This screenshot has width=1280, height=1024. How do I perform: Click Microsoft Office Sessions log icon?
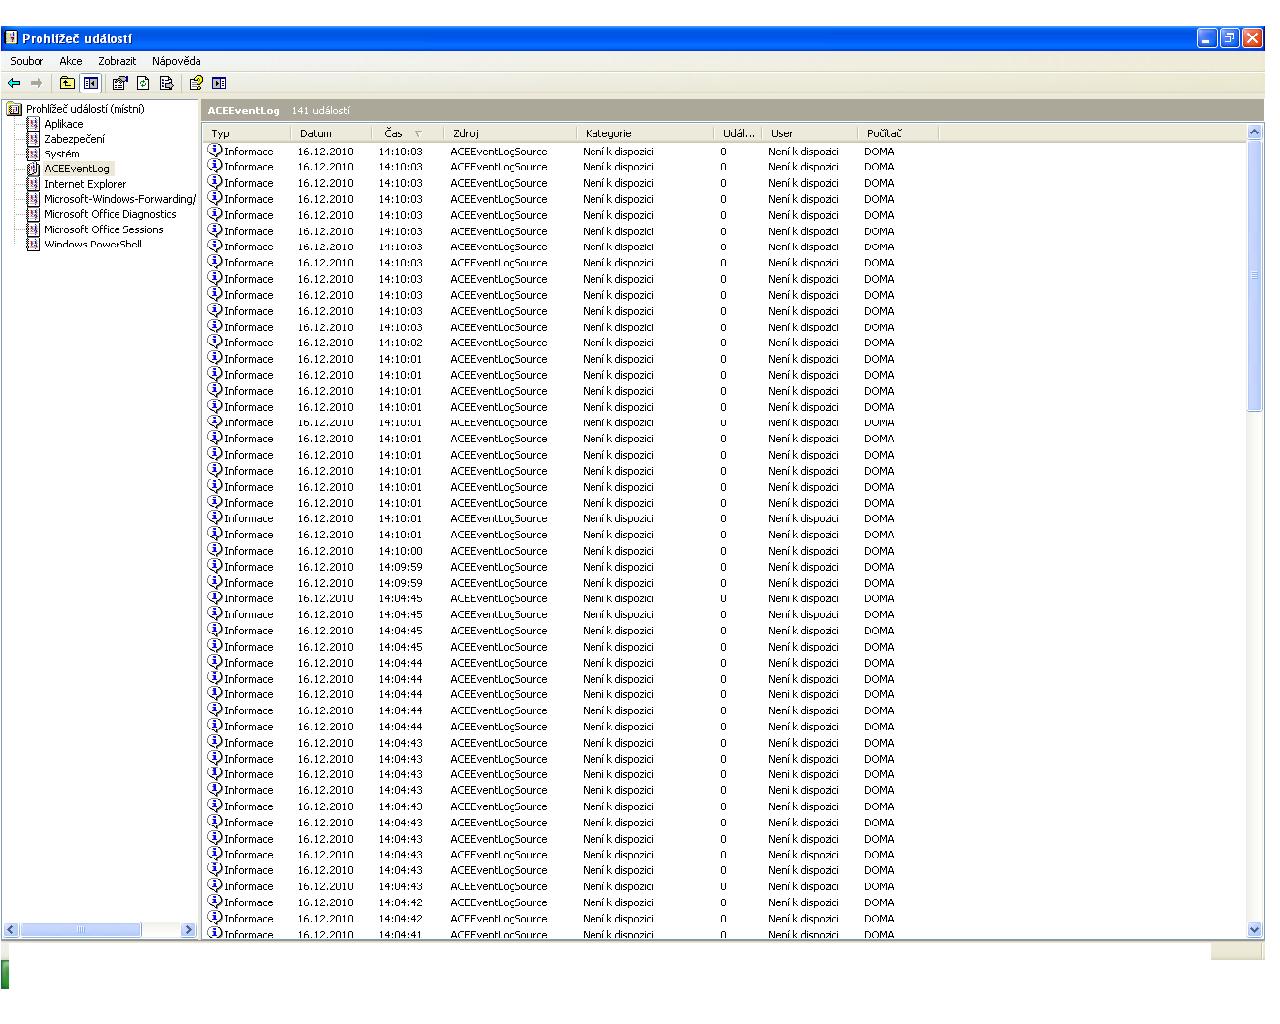click(x=33, y=229)
